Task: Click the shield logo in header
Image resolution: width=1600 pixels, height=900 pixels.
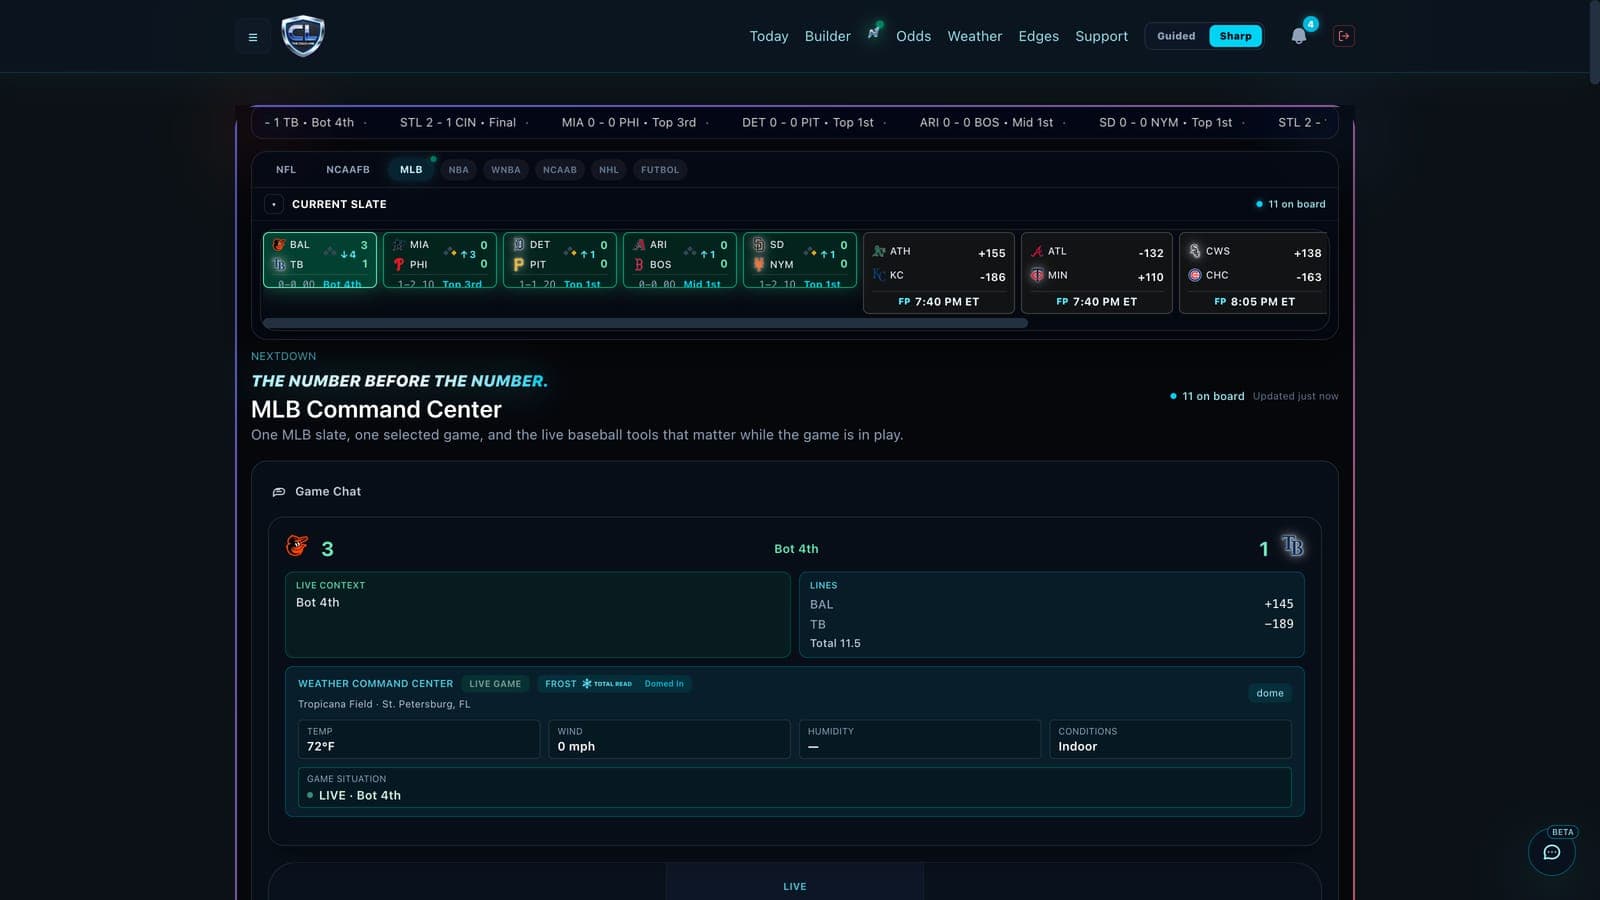Action: 303,36
